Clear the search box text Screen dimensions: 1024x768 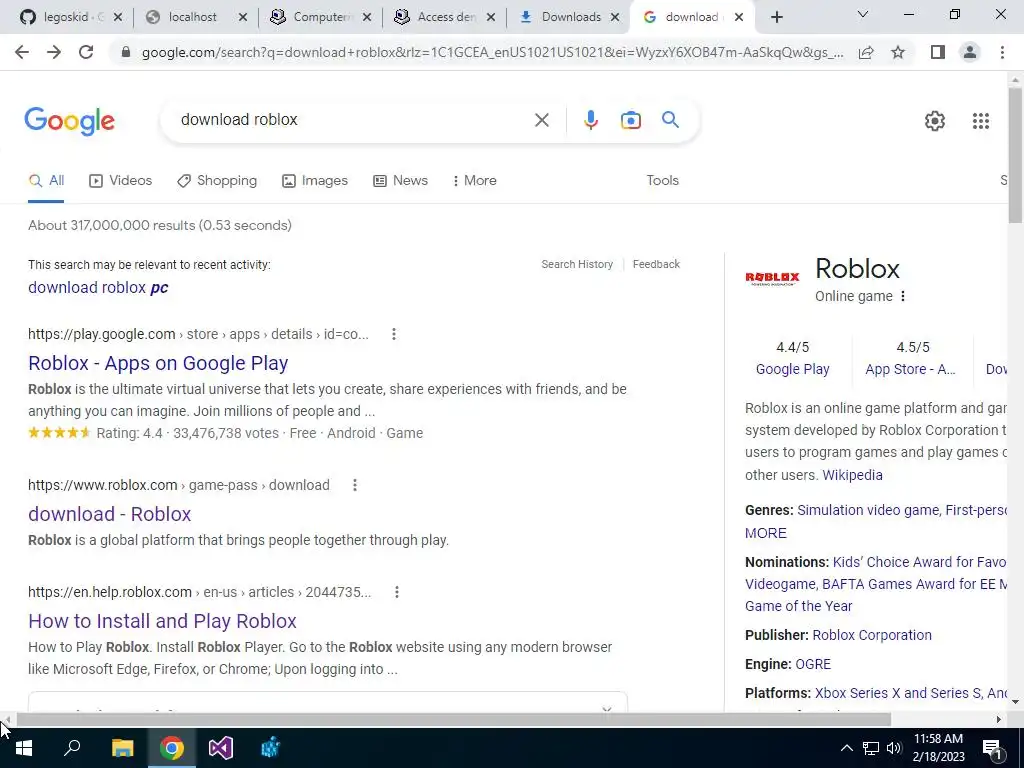coord(541,120)
